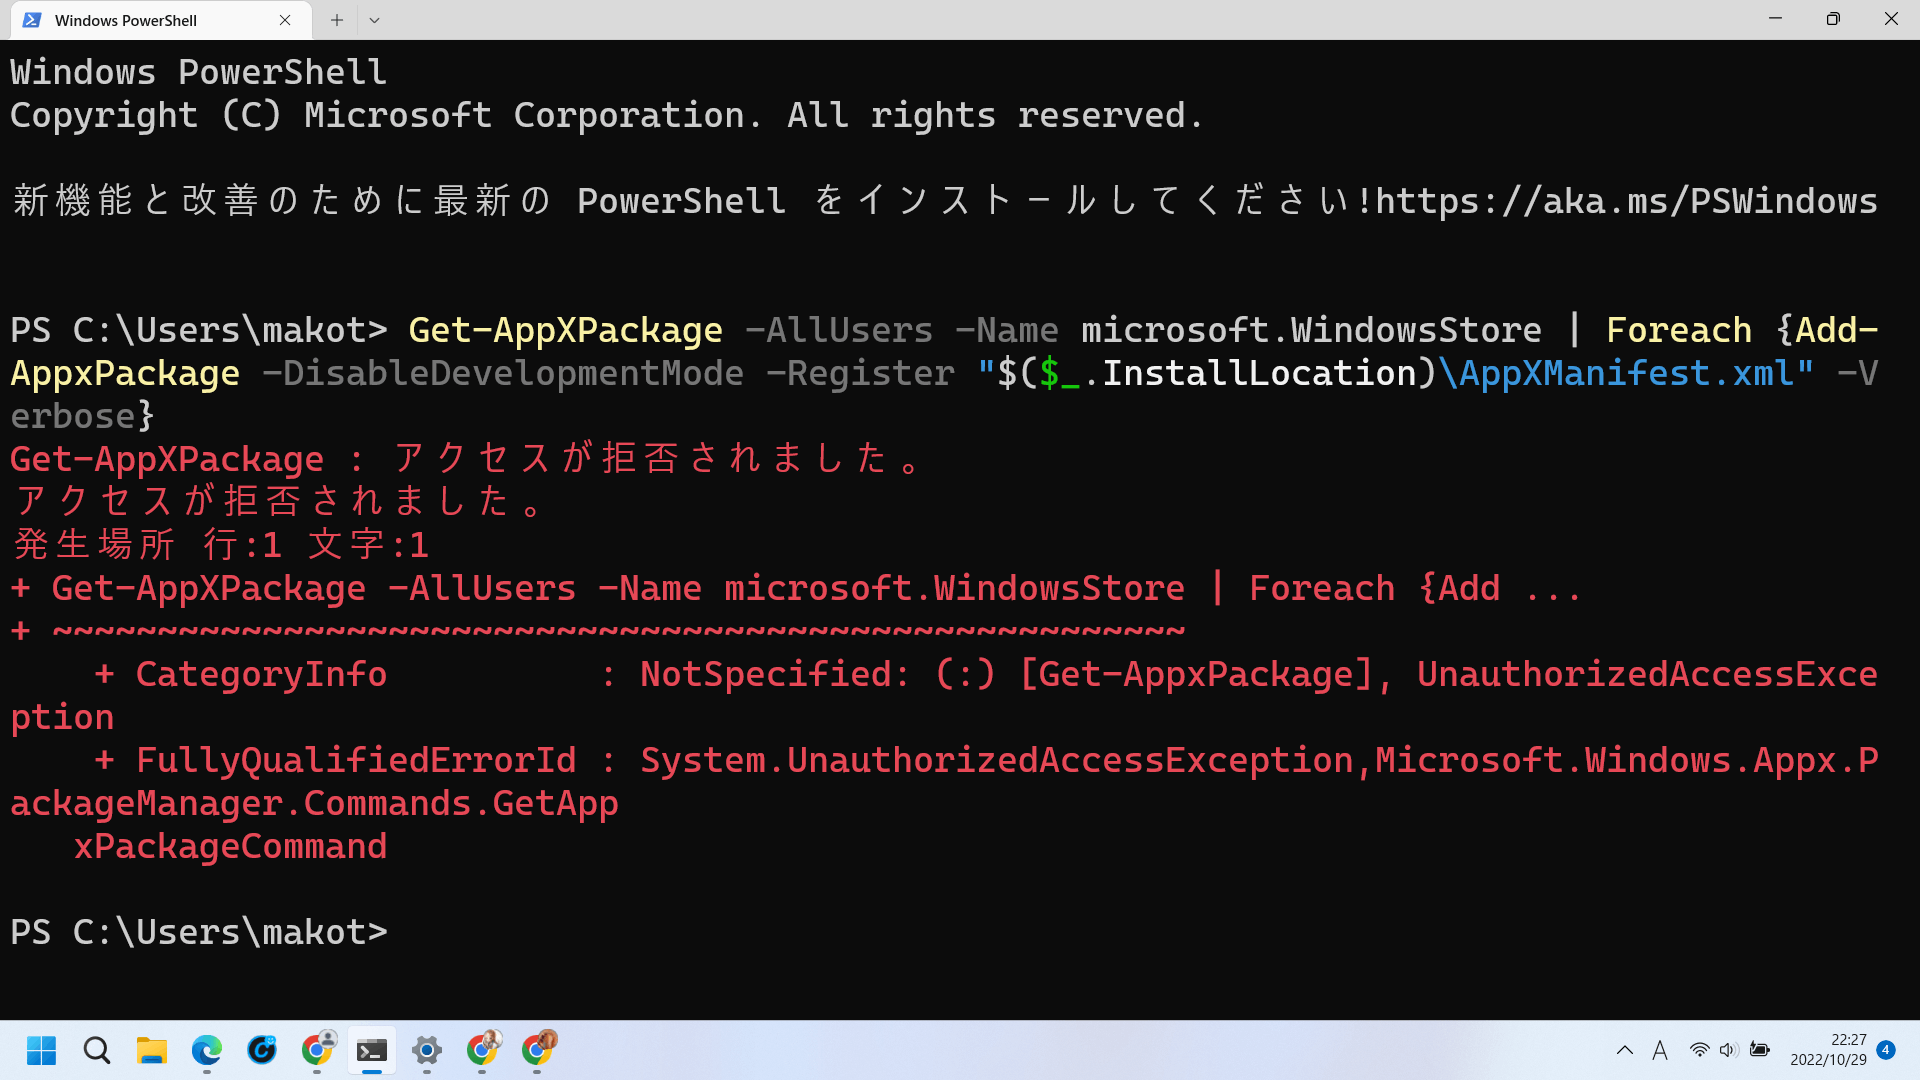Screen dimensions: 1920x1080
Task: Click the PowerShell icon in tab
Action: pyautogui.click(x=32, y=20)
